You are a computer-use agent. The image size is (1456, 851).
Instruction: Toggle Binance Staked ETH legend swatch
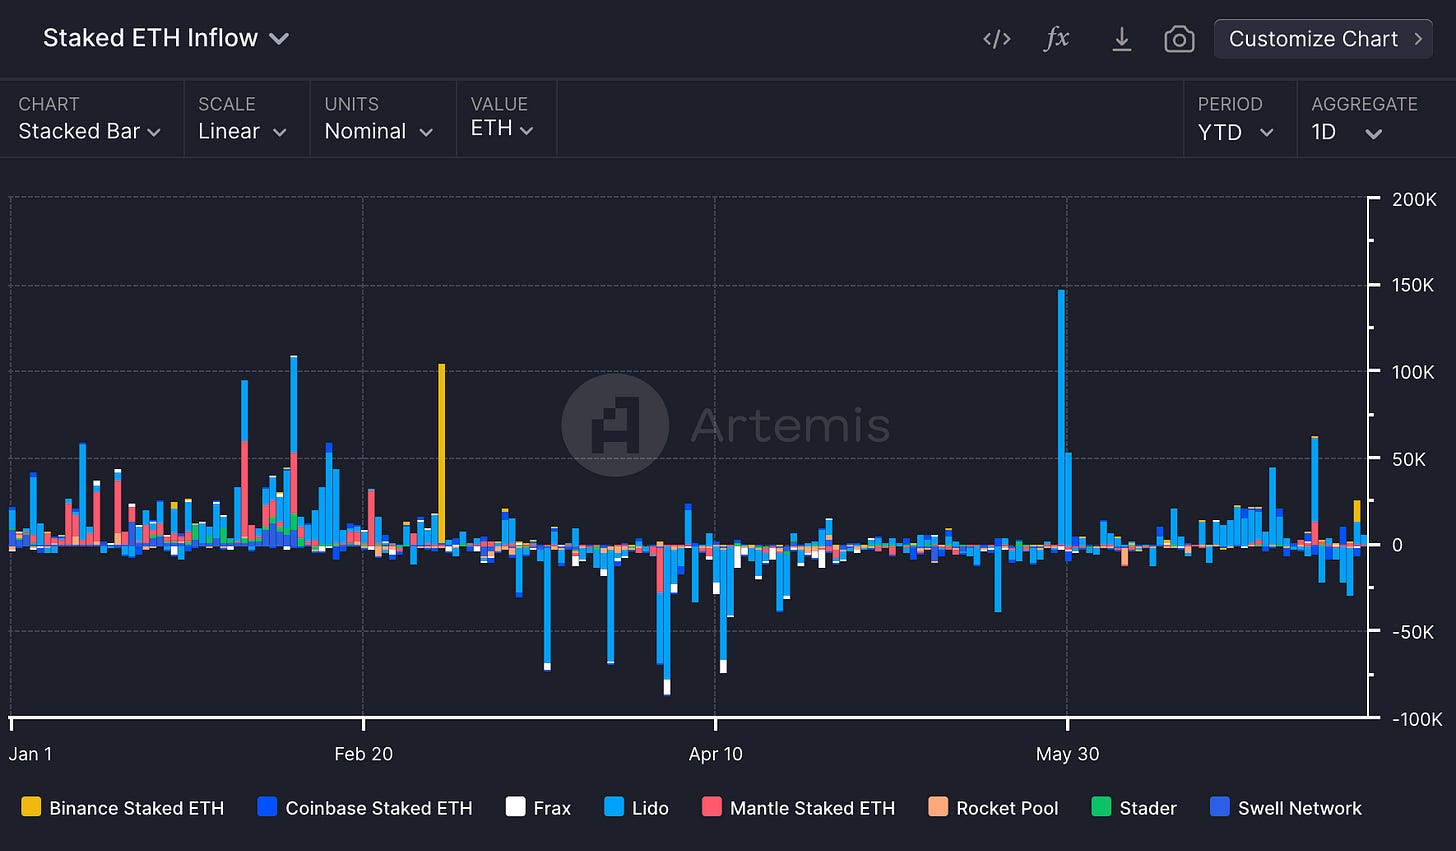click(31, 807)
